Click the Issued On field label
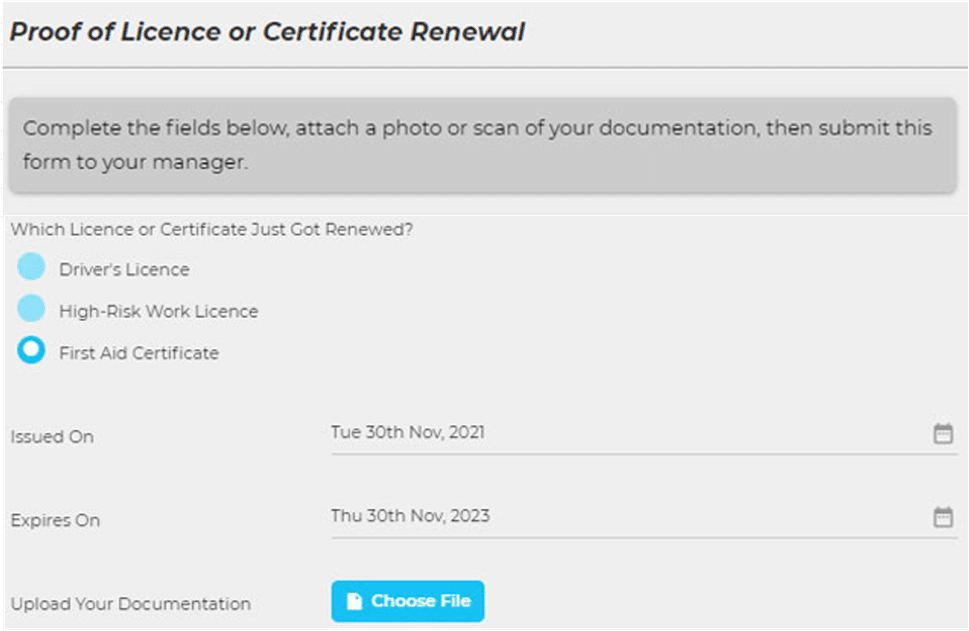This screenshot has height=631, width=969. [52, 437]
